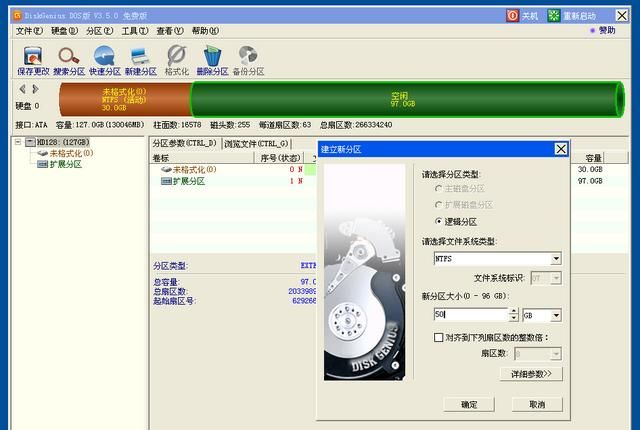Go to previous disk with left arrow

(x=22, y=89)
